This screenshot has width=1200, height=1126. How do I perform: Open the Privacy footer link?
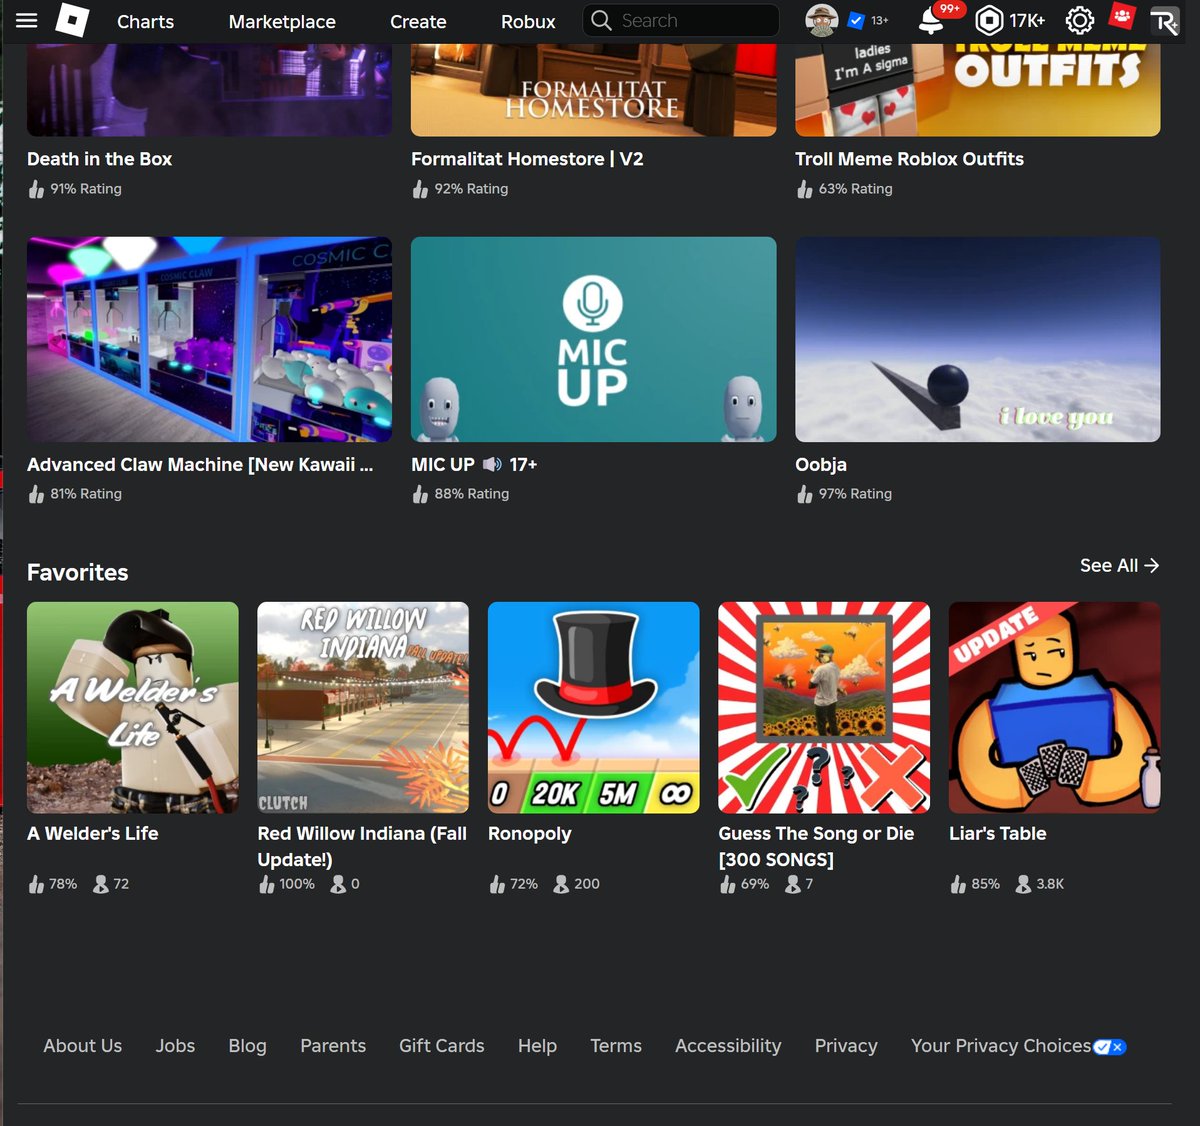click(846, 1045)
